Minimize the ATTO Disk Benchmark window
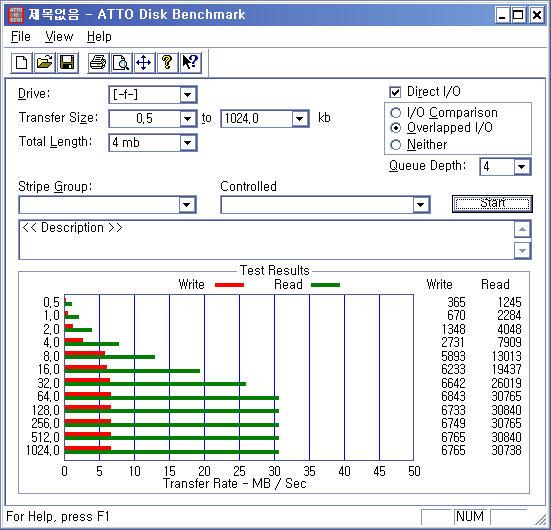Image resolution: width=551 pixels, height=530 pixels. click(503, 15)
